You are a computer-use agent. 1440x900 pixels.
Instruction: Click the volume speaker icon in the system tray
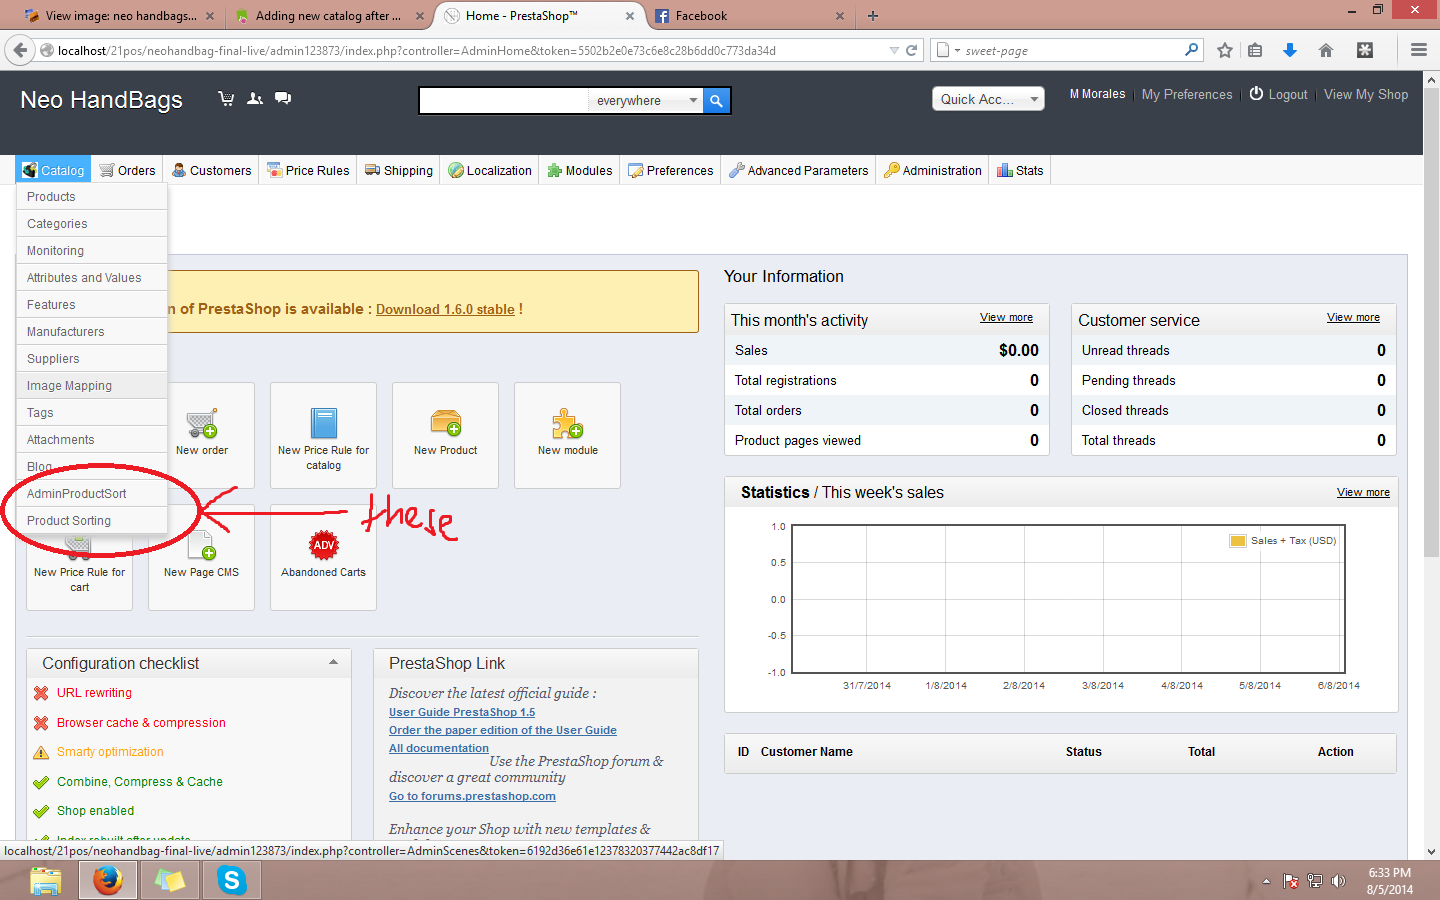click(1339, 881)
